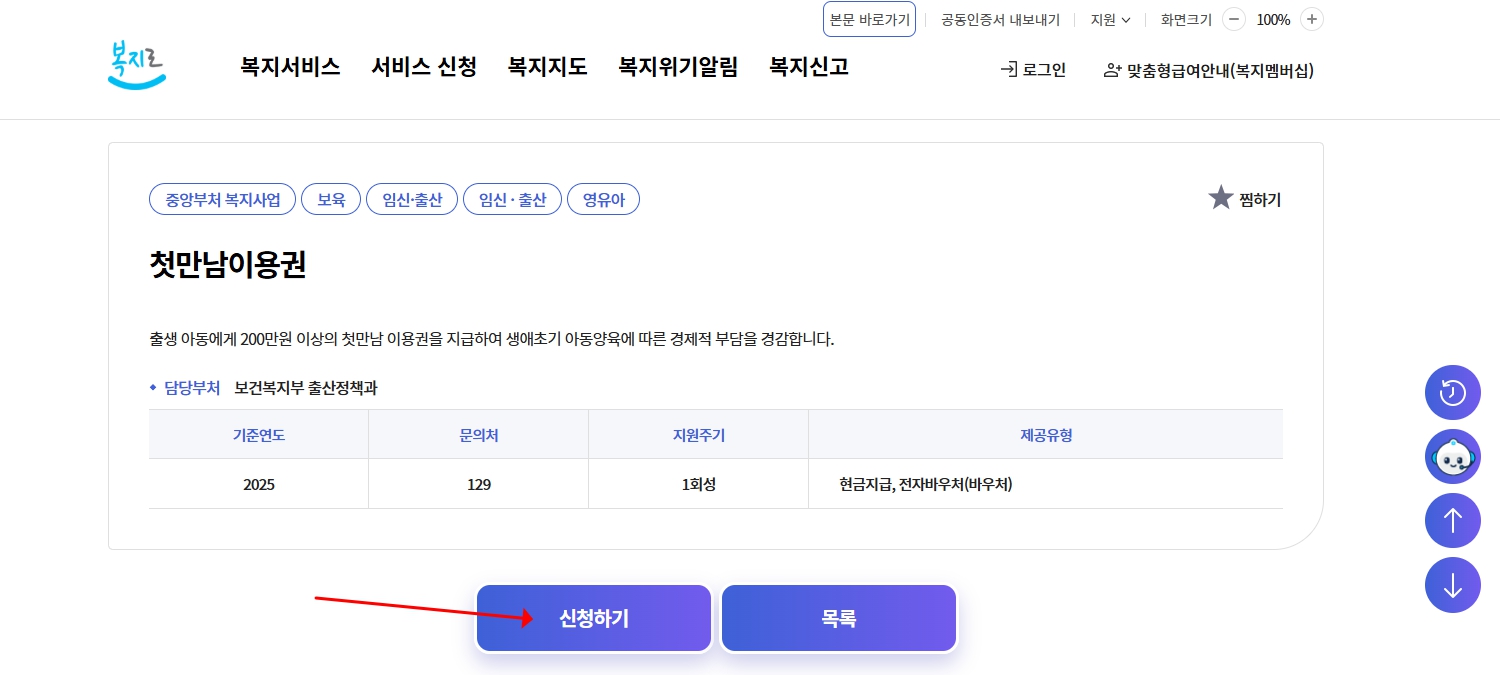This screenshot has height=675, width=1500.
Task: Click the 목록 list button
Action: [x=838, y=617]
